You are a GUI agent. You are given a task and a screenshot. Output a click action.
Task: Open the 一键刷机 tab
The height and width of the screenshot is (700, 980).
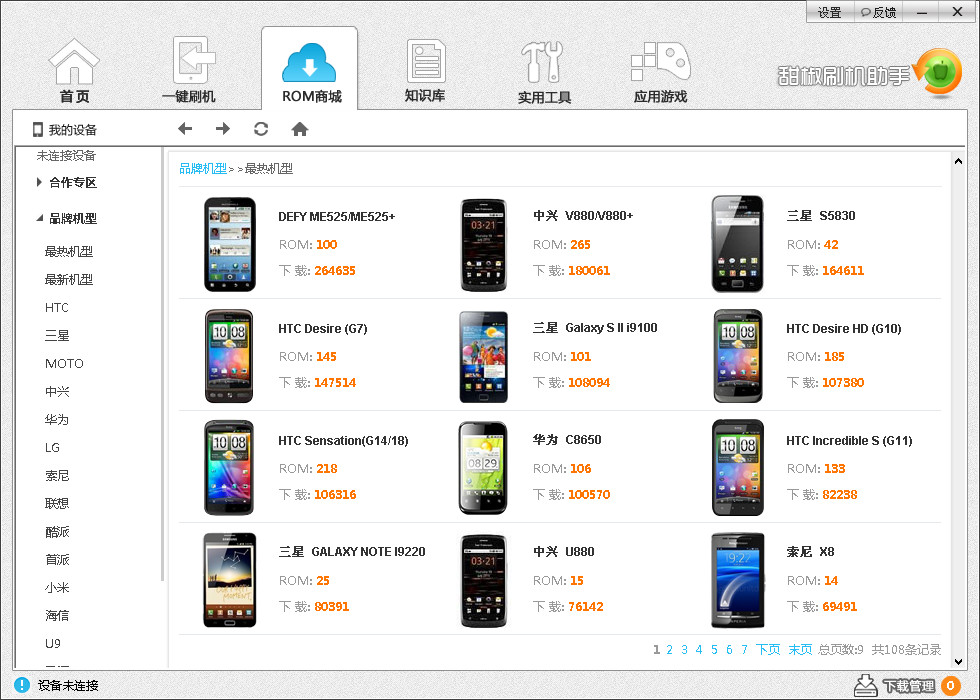click(189, 70)
